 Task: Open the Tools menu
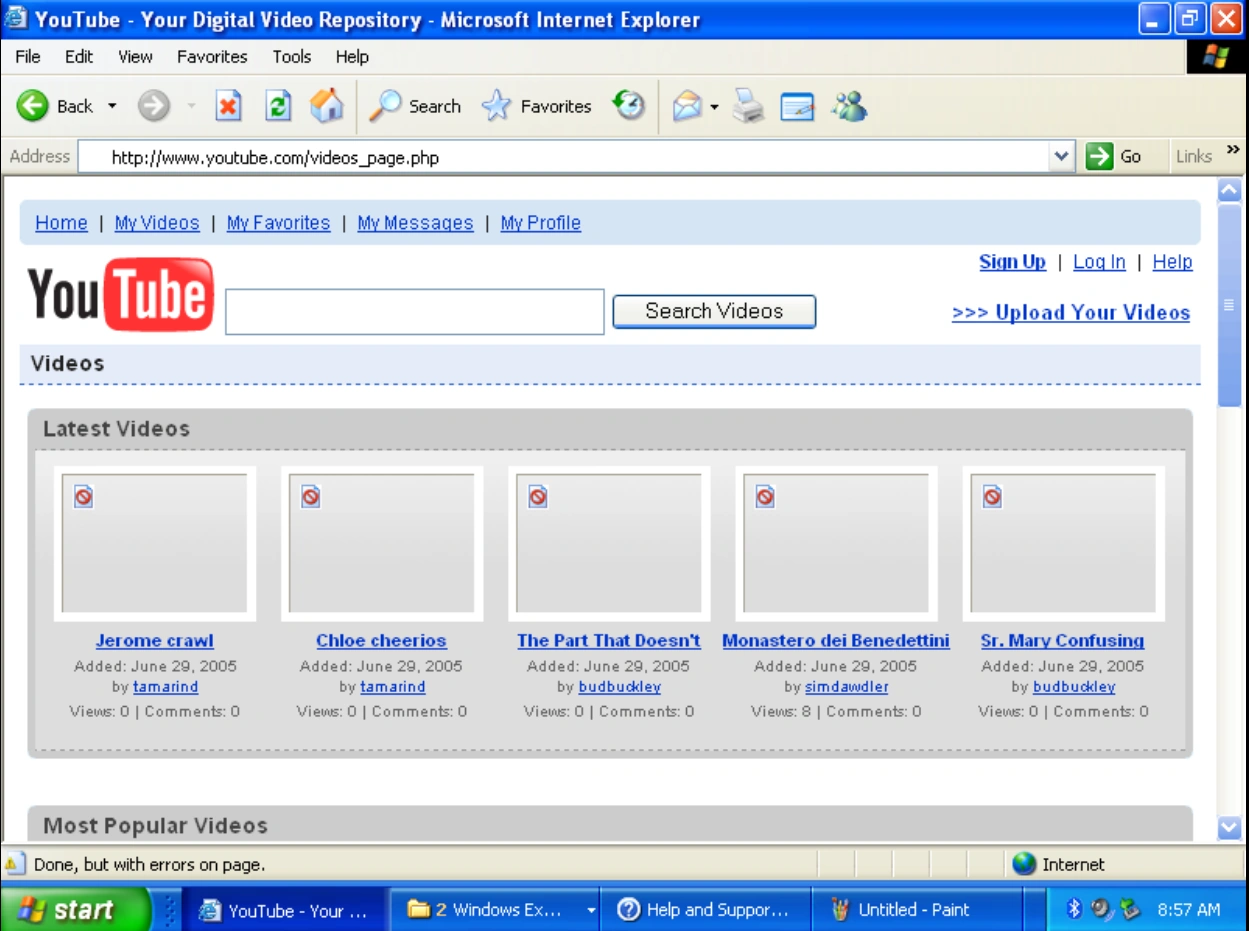[x=292, y=57]
